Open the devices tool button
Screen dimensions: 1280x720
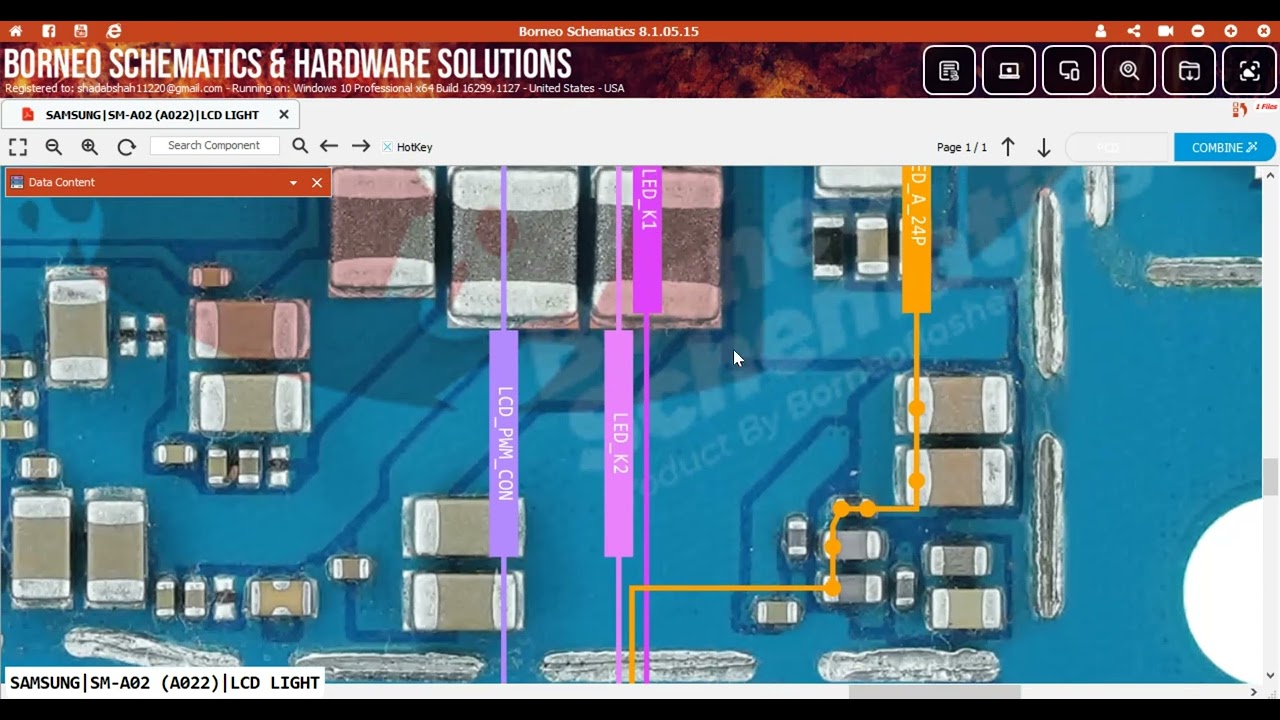(x=1069, y=70)
